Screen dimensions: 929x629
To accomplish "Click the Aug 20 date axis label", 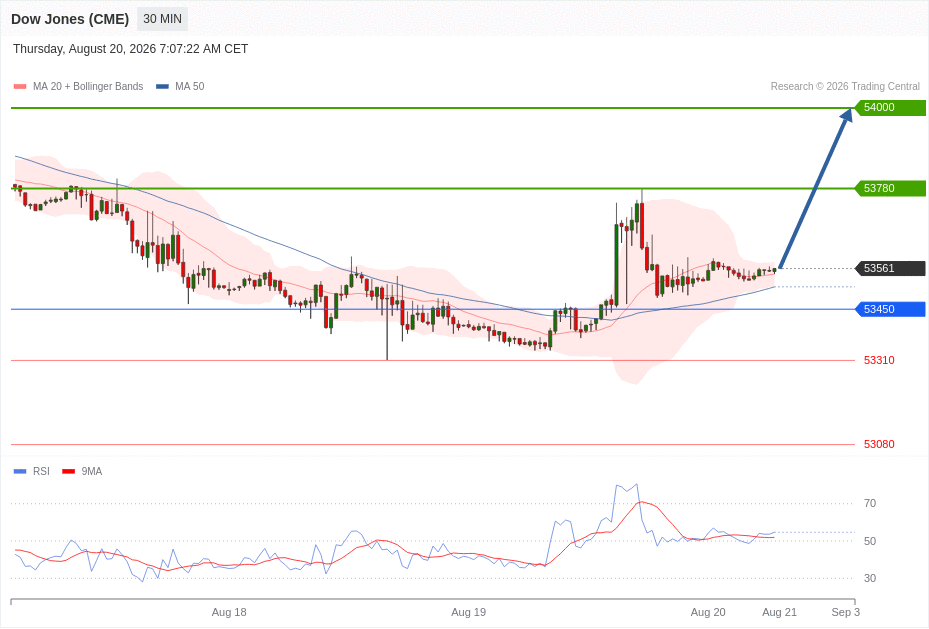I will pos(708,612).
